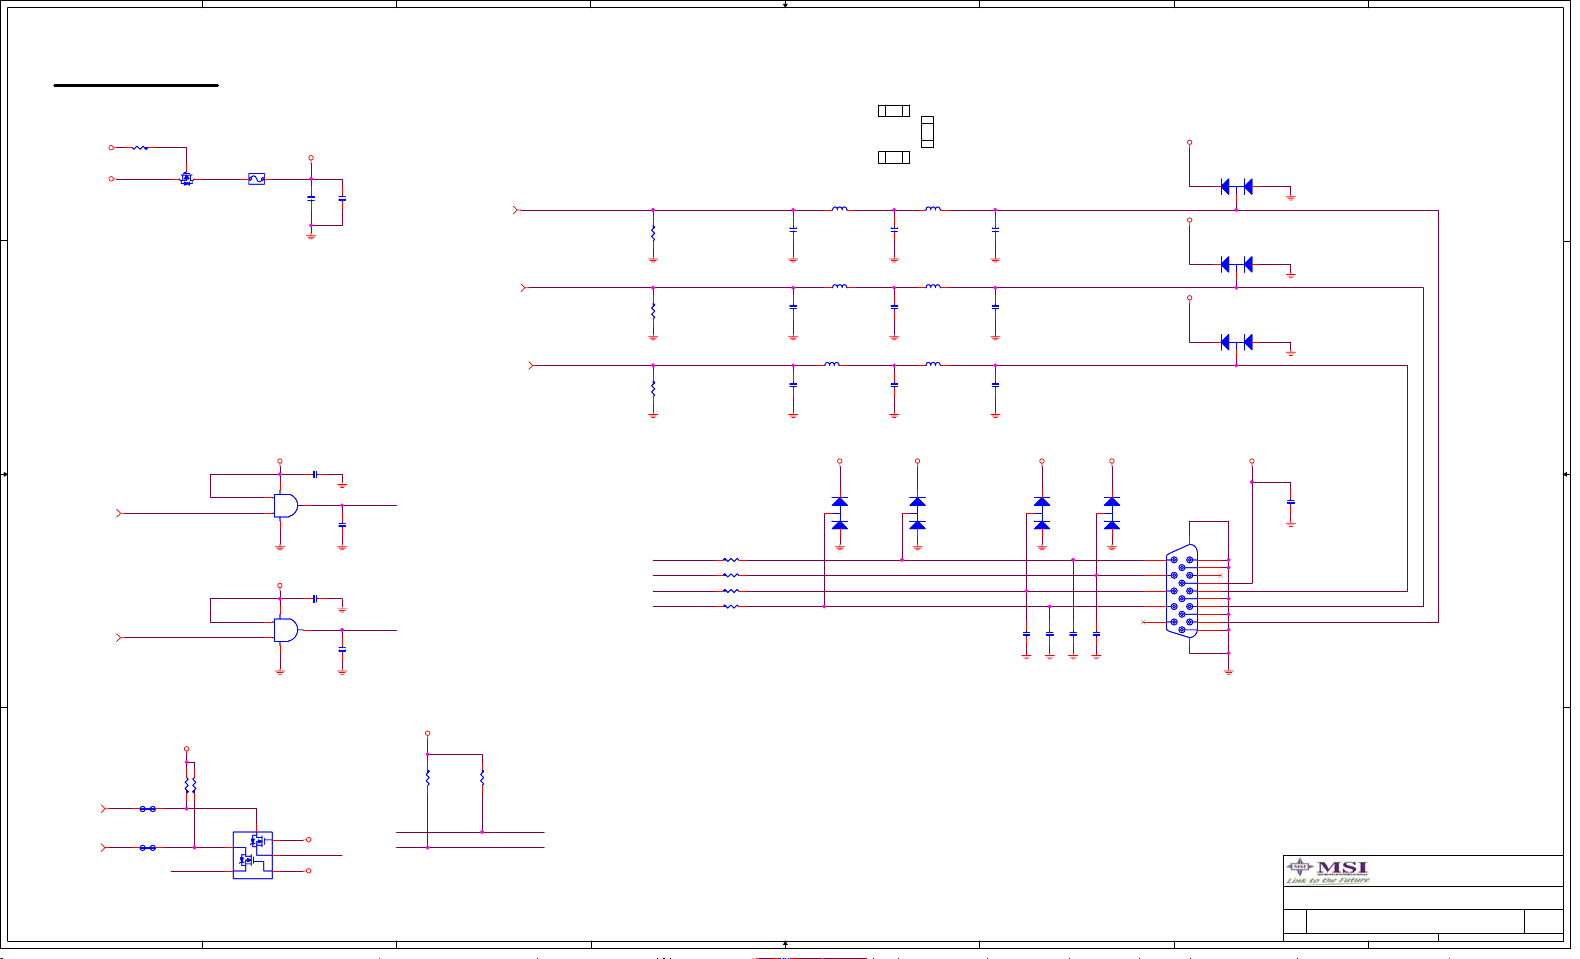1580x959 pixels.
Task: Select the decoupling capacitor above the VGA connector
Action: click(x=1291, y=501)
